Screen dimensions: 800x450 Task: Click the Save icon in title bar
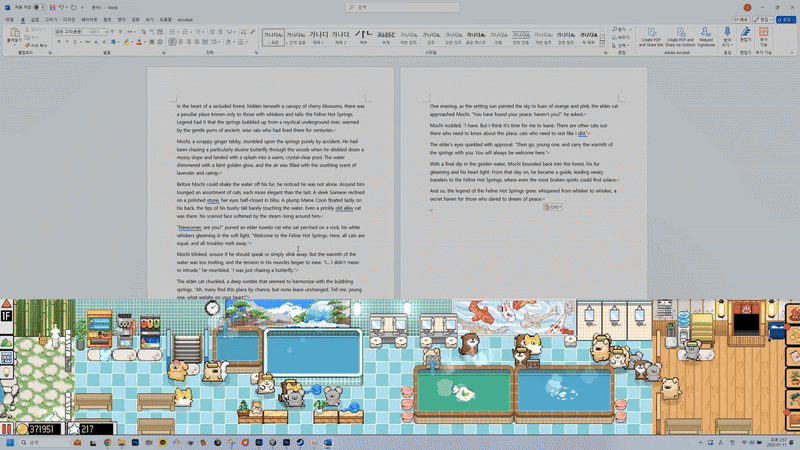click(x=52, y=8)
